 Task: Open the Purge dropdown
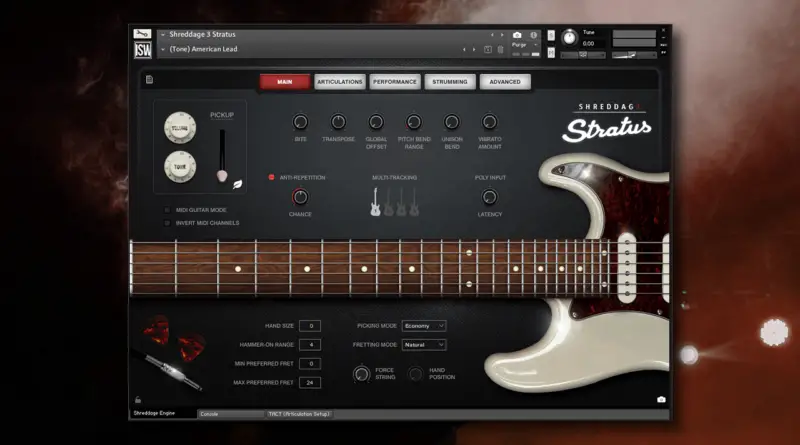[x=525, y=45]
